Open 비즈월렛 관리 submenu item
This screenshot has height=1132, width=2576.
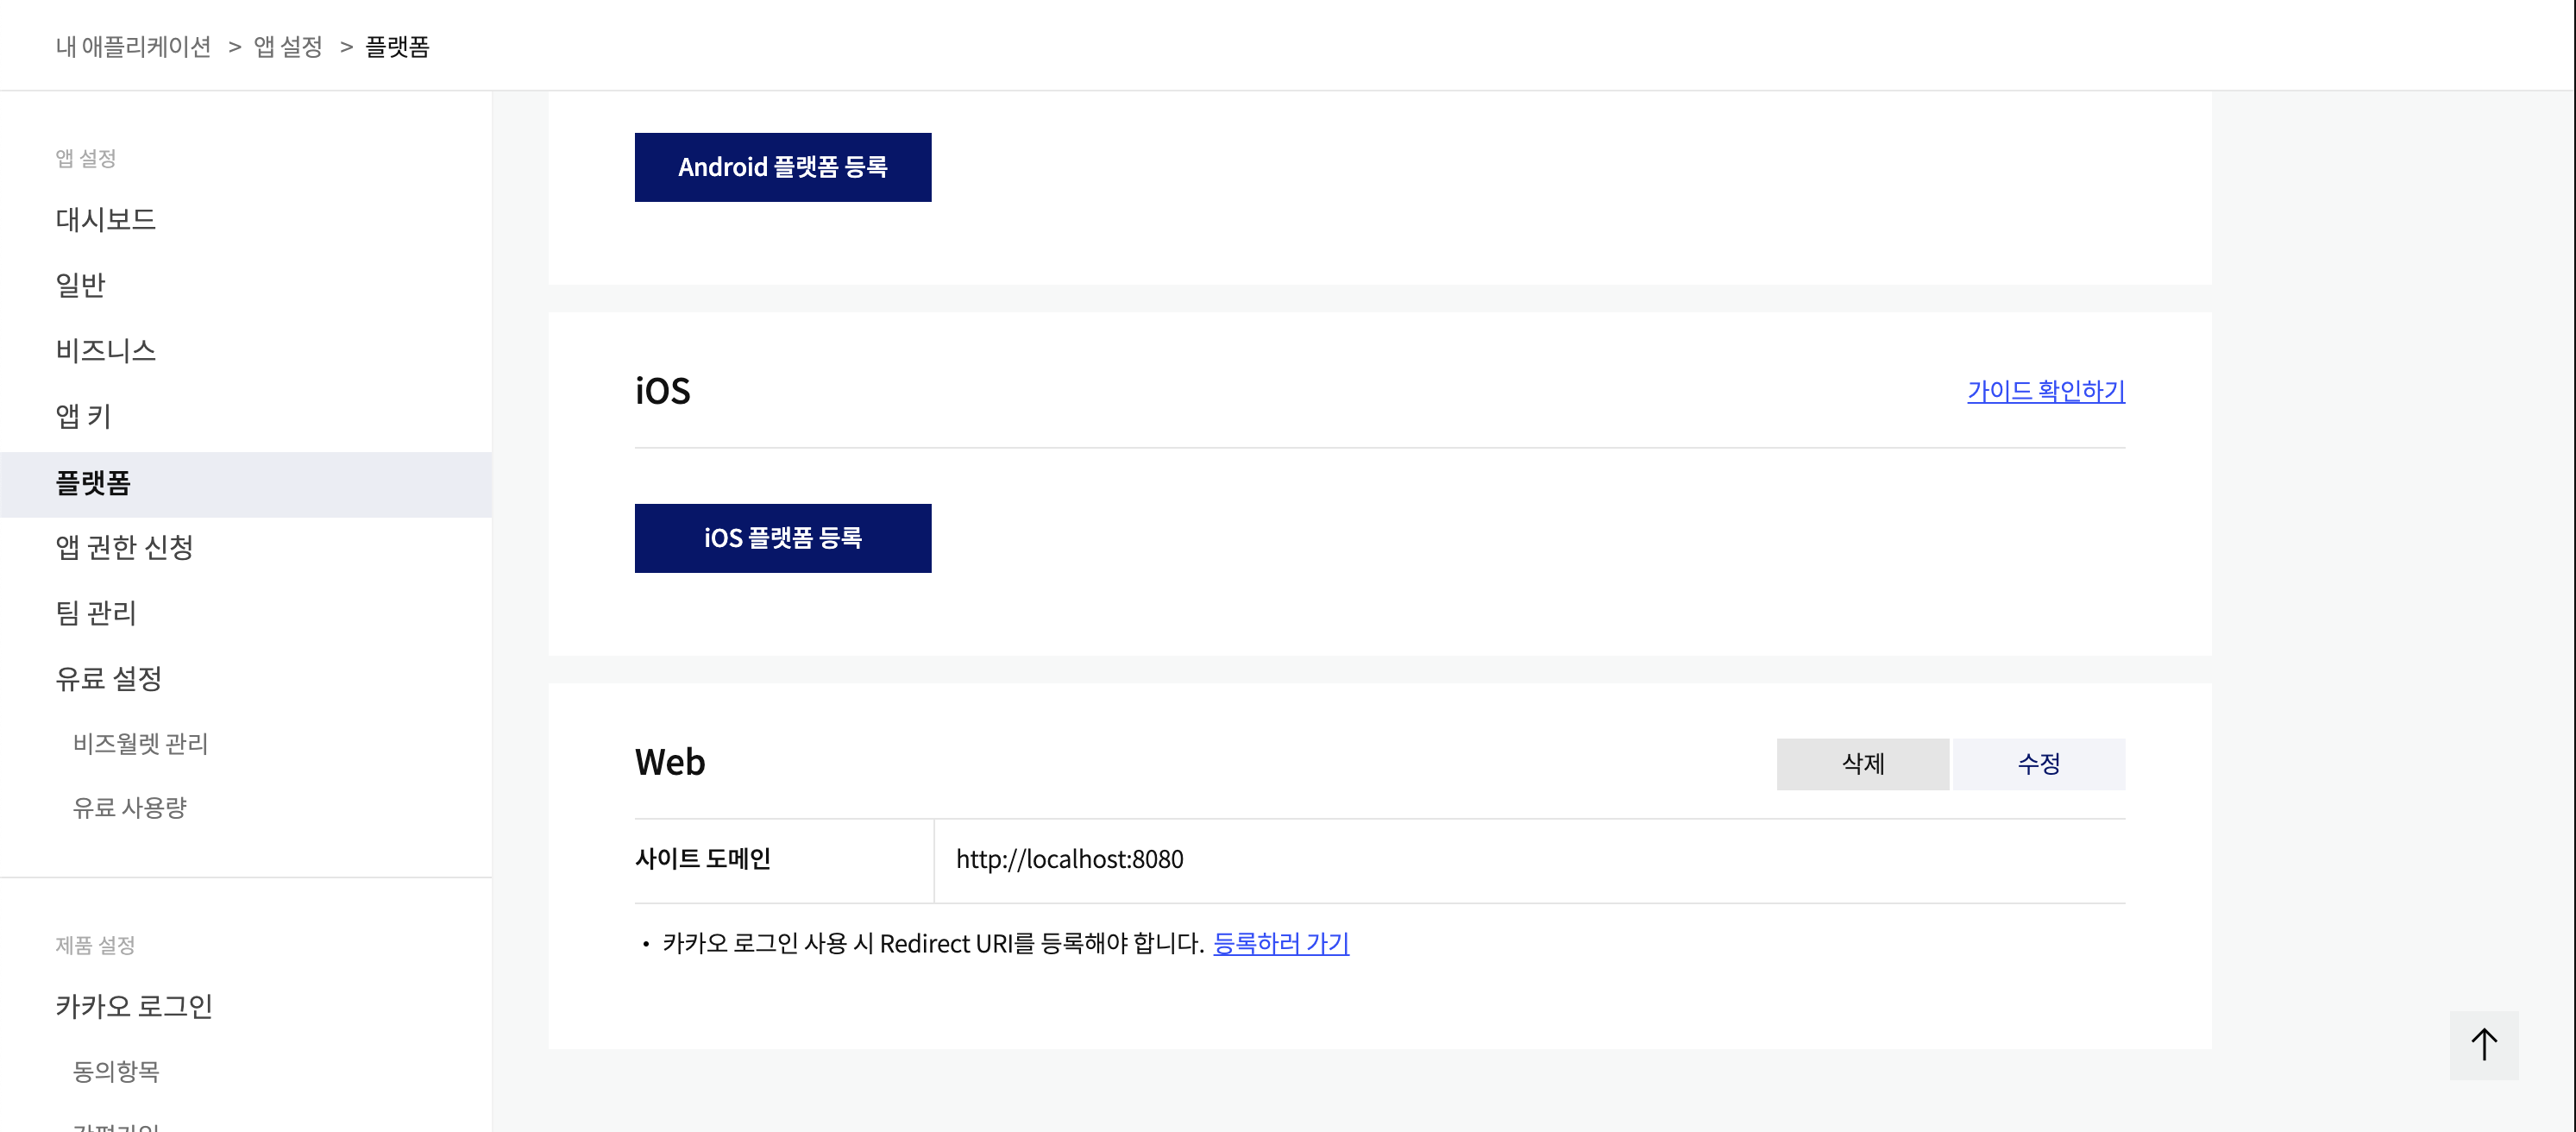coord(140,744)
